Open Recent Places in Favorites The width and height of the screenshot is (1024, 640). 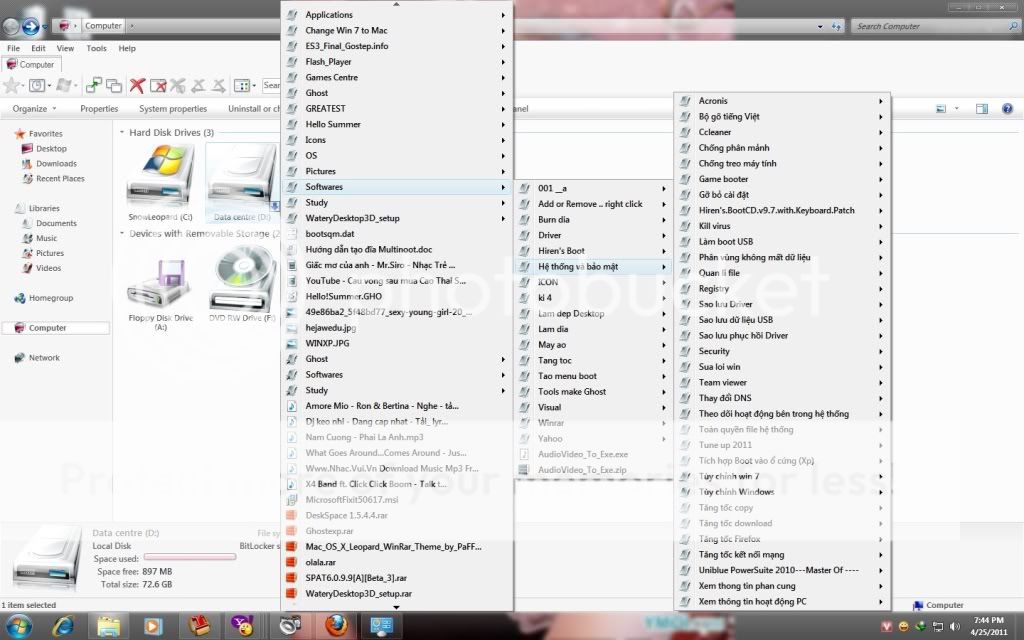coord(60,179)
